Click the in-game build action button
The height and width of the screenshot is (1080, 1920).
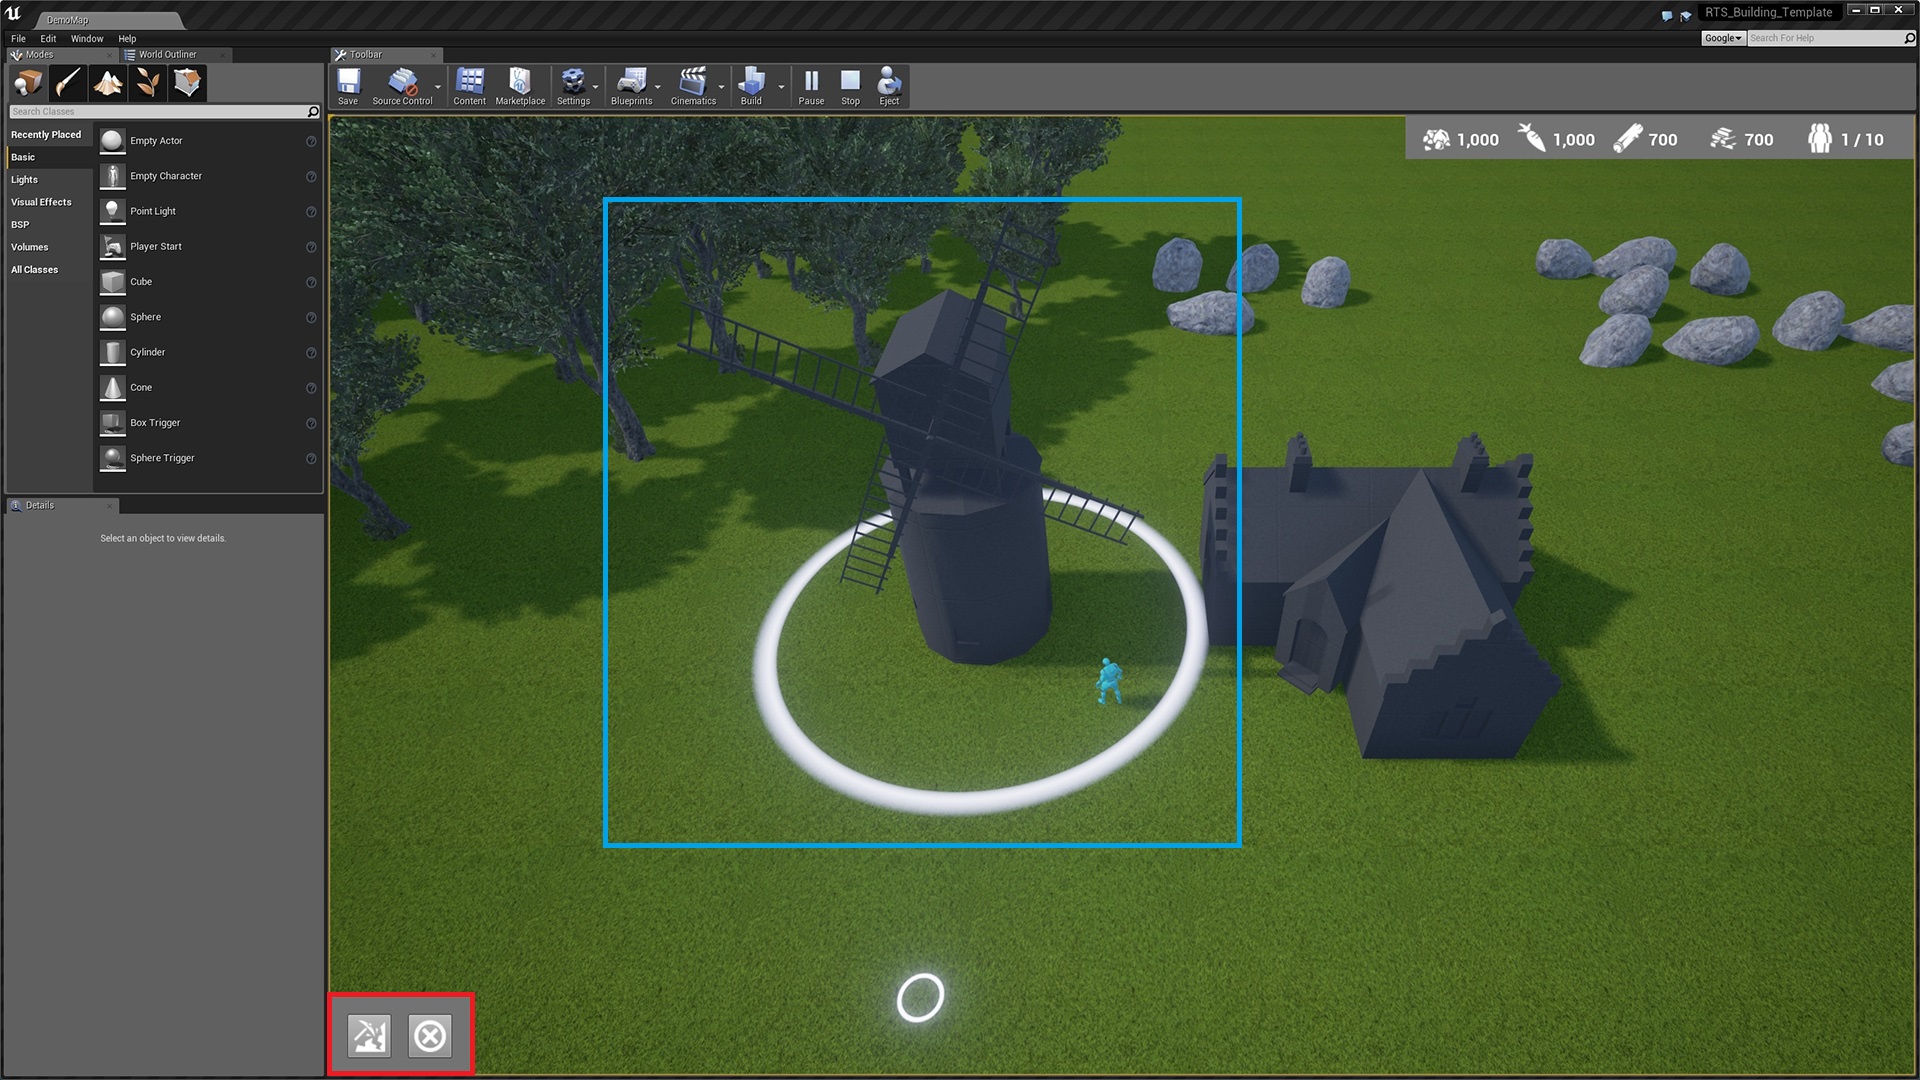click(x=369, y=1036)
